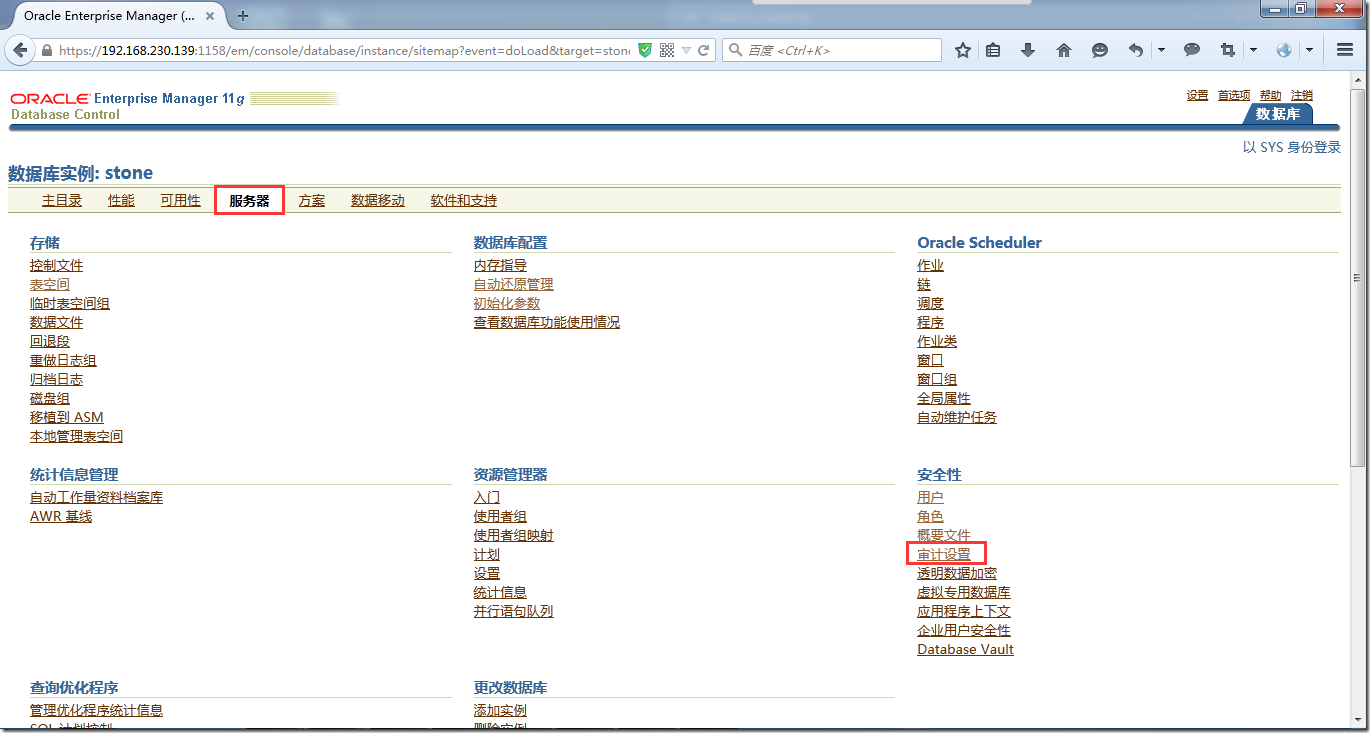Open the Database Vault link
Viewport: 1370px width, 733px height.
pos(965,649)
